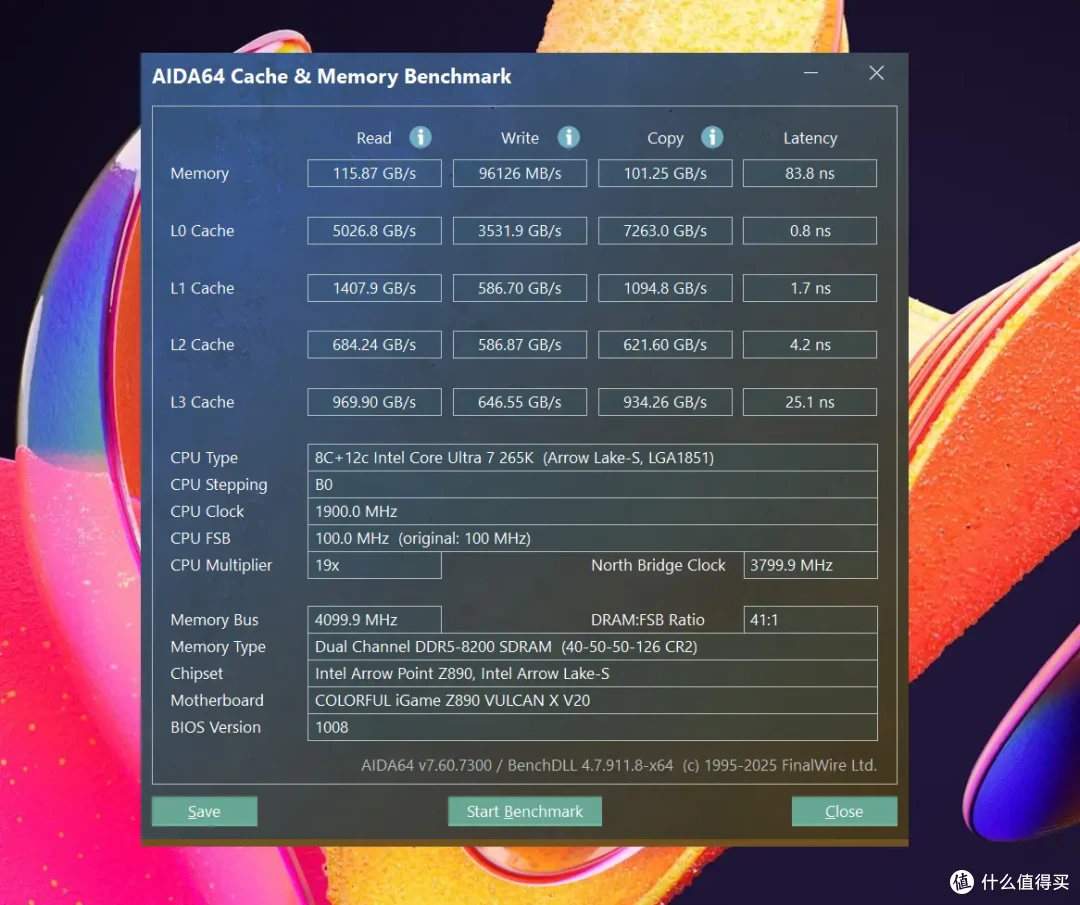The height and width of the screenshot is (905, 1080).
Task: Click L2 Cache Copy 621.60 GB/s
Action: point(665,344)
